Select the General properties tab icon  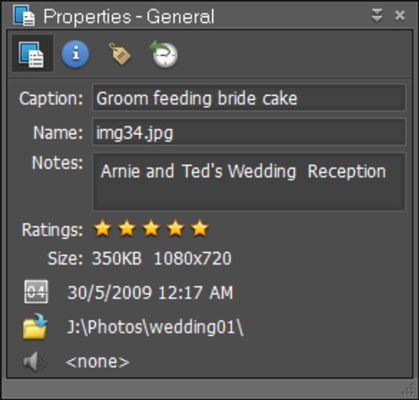tap(32, 53)
